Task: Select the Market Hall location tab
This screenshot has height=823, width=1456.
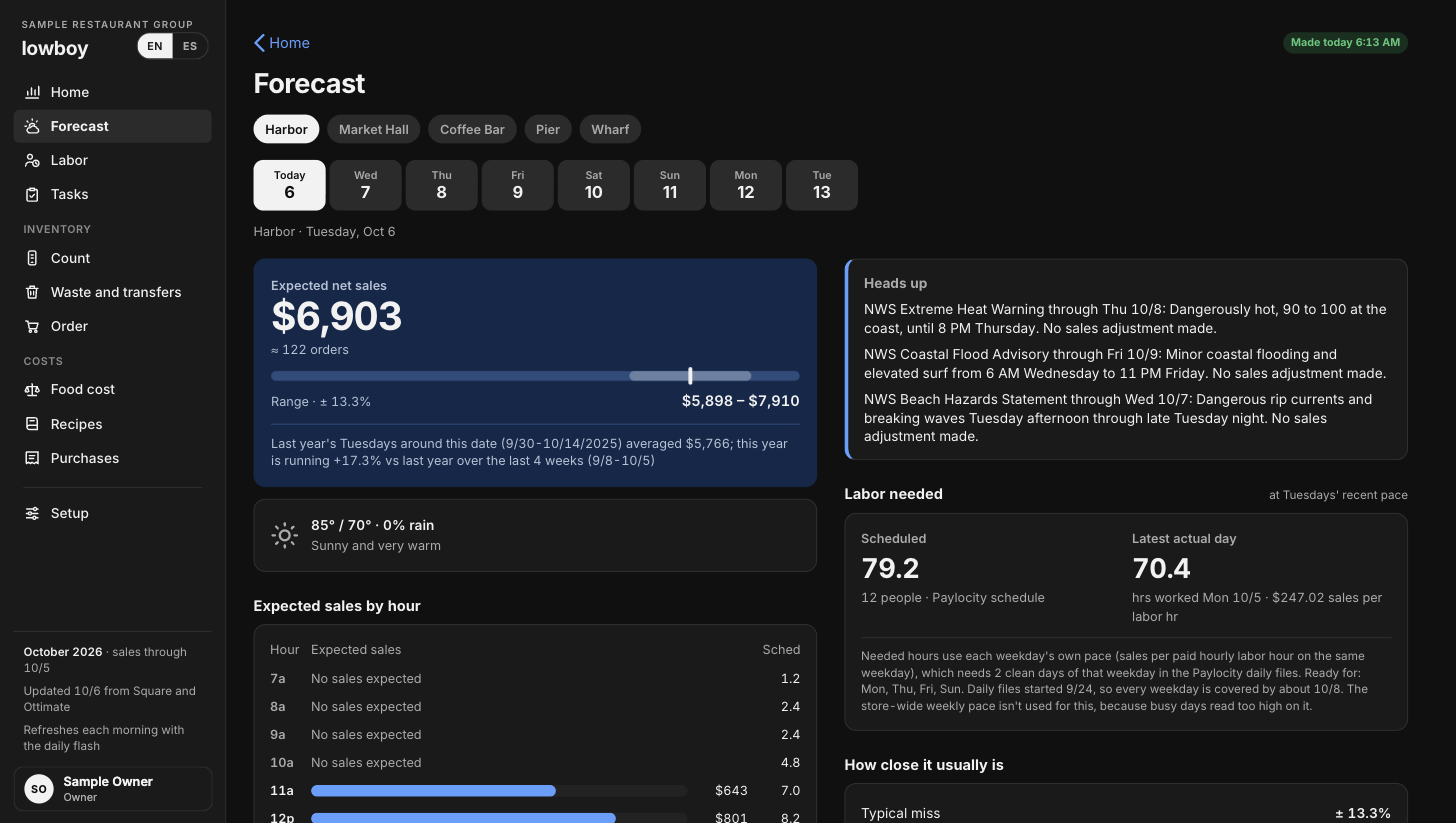Action: (x=374, y=129)
